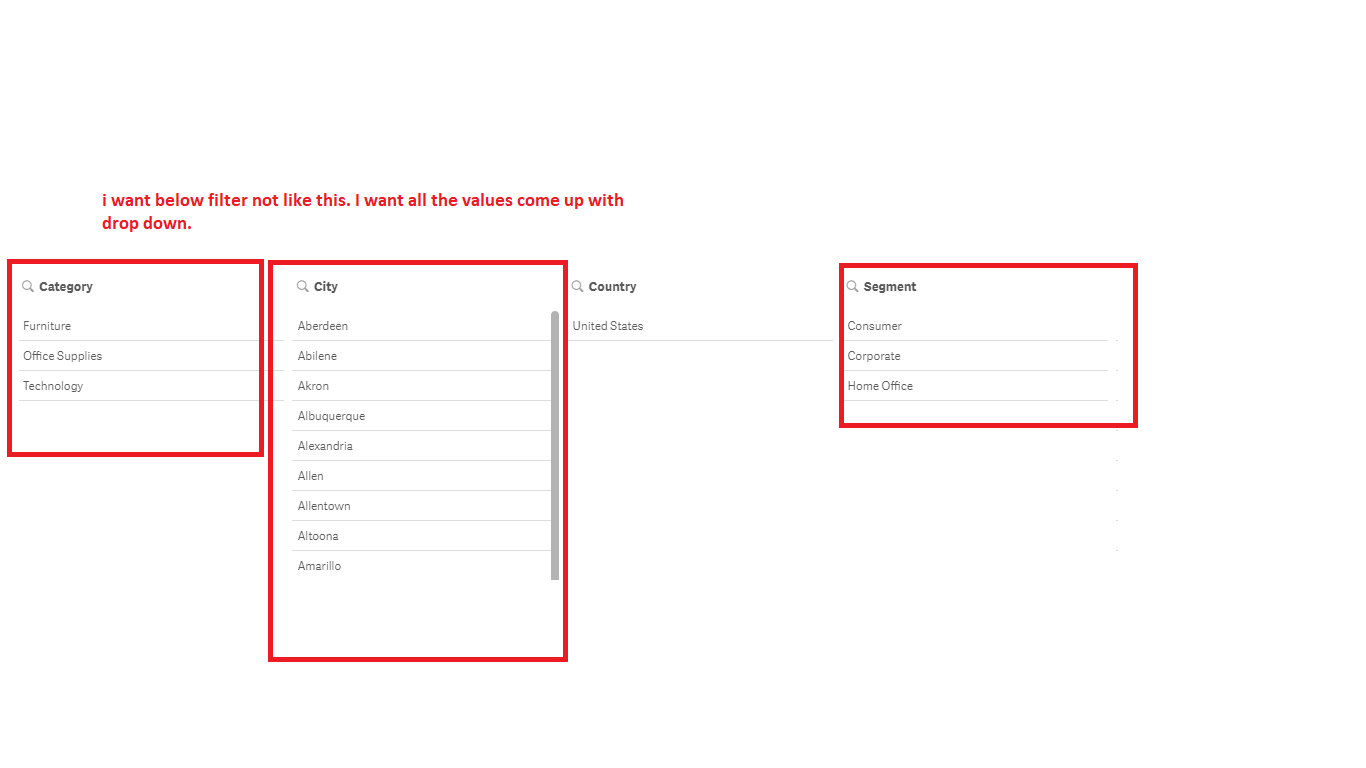Open search in the Segment filter

[853, 286]
